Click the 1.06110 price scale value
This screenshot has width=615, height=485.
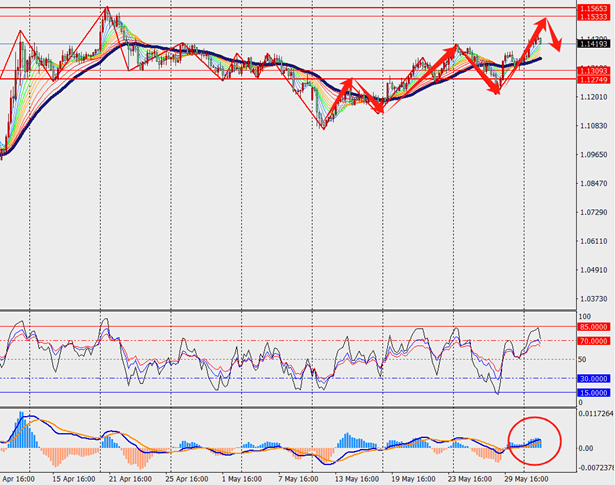(x=593, y=241)
